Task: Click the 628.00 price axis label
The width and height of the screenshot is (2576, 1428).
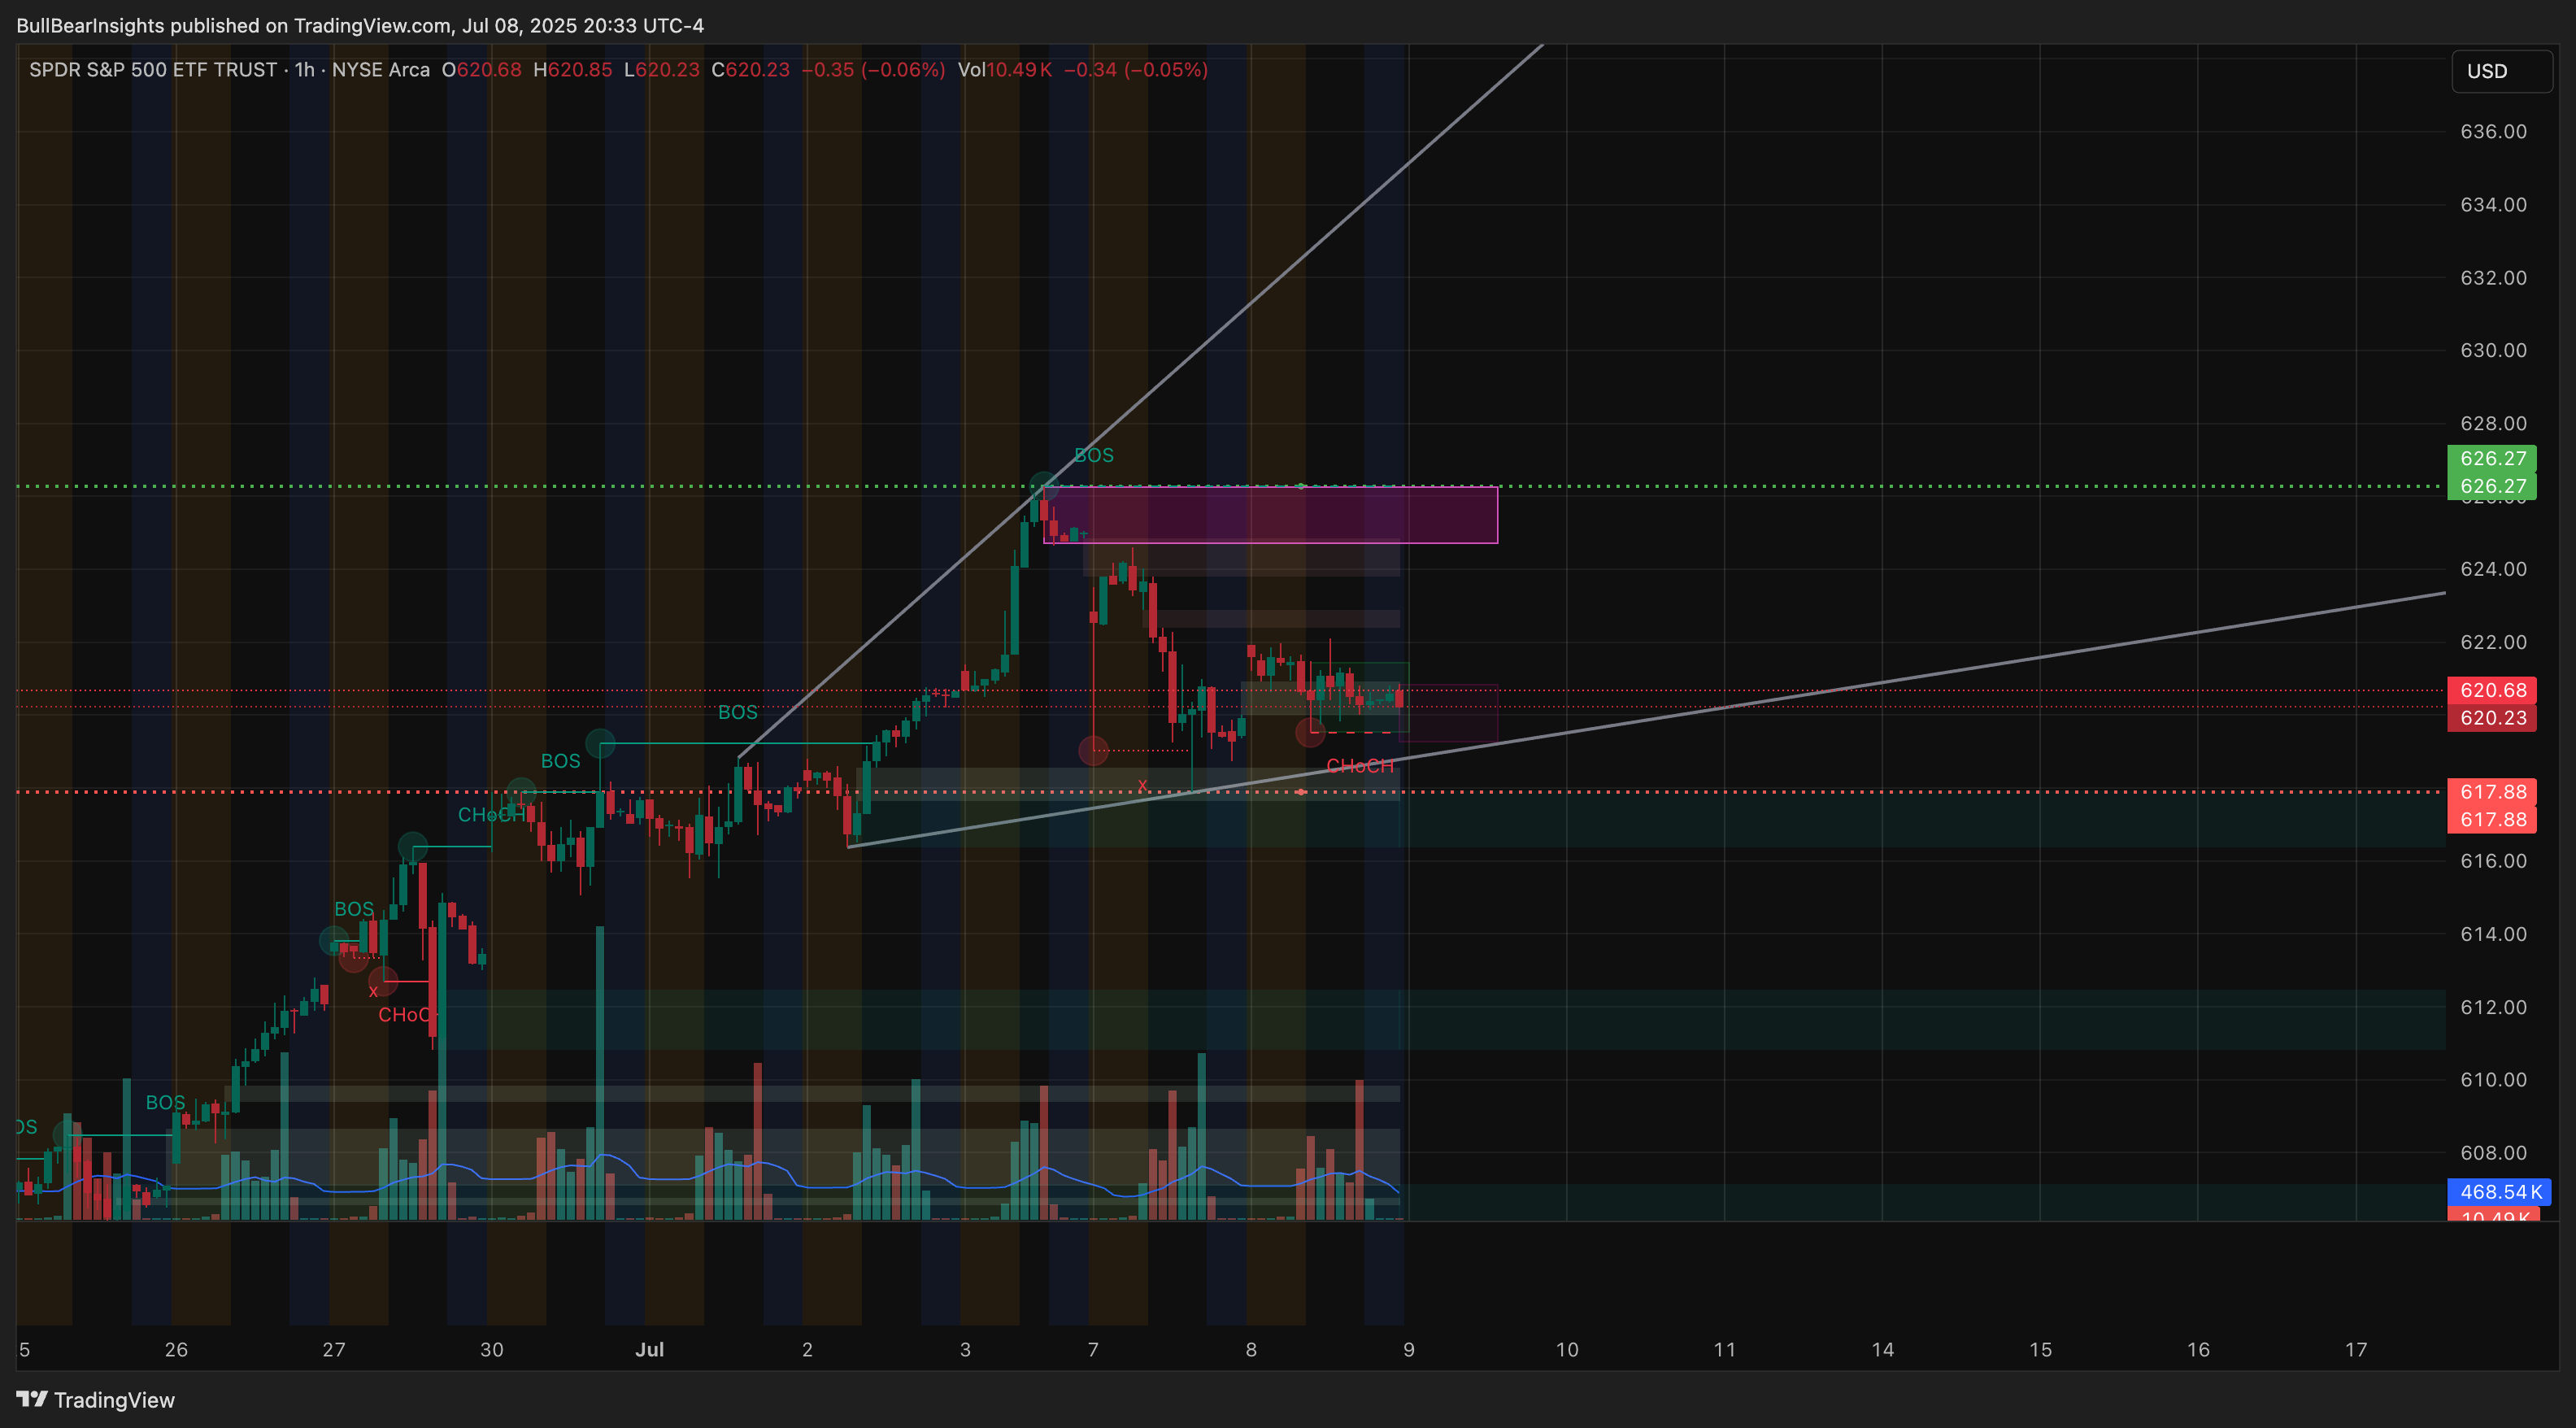Action: [2493, 424]
